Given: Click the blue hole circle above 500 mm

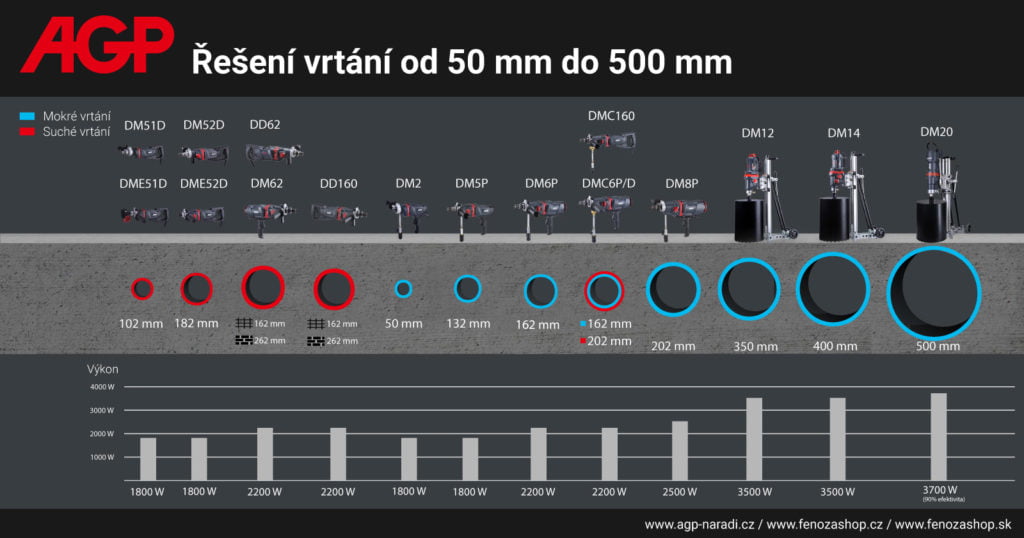Looking at the screenshot, I should click(934, 293).
